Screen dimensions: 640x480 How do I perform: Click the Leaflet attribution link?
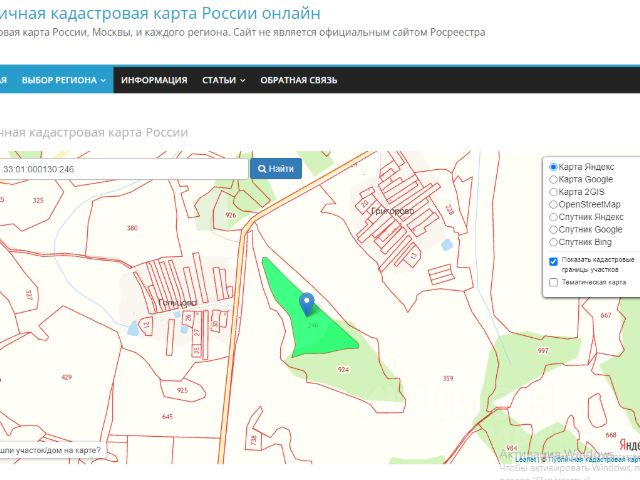coord(525,460)
